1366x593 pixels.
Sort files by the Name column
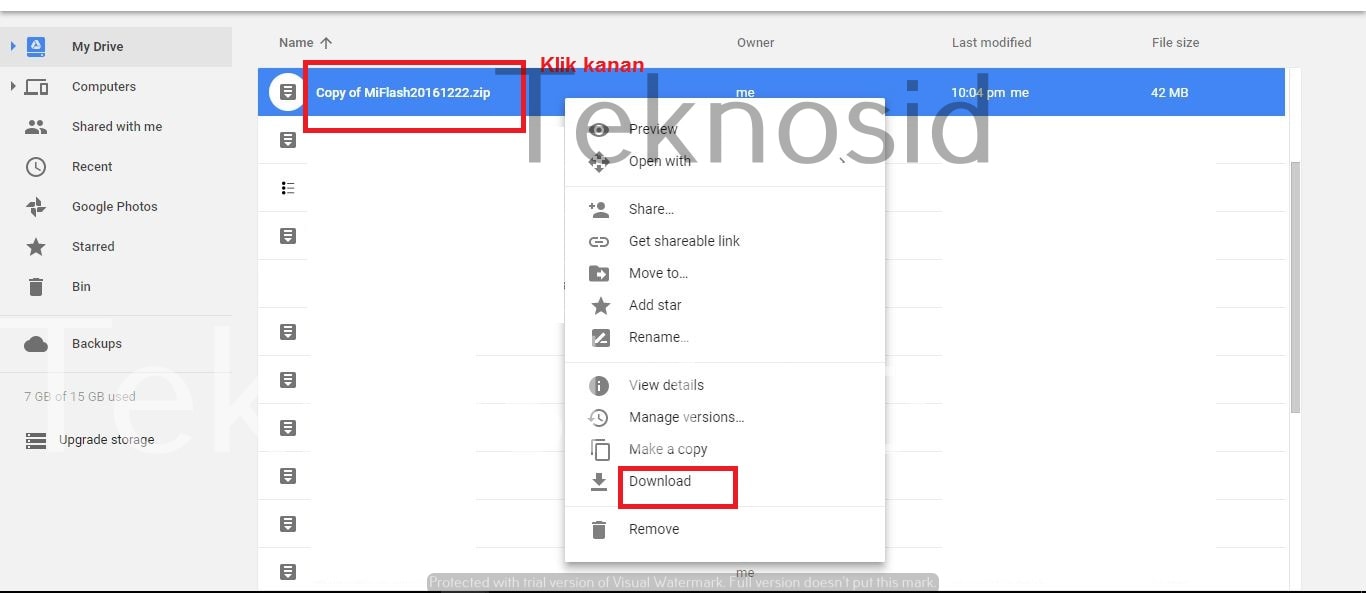296,43
